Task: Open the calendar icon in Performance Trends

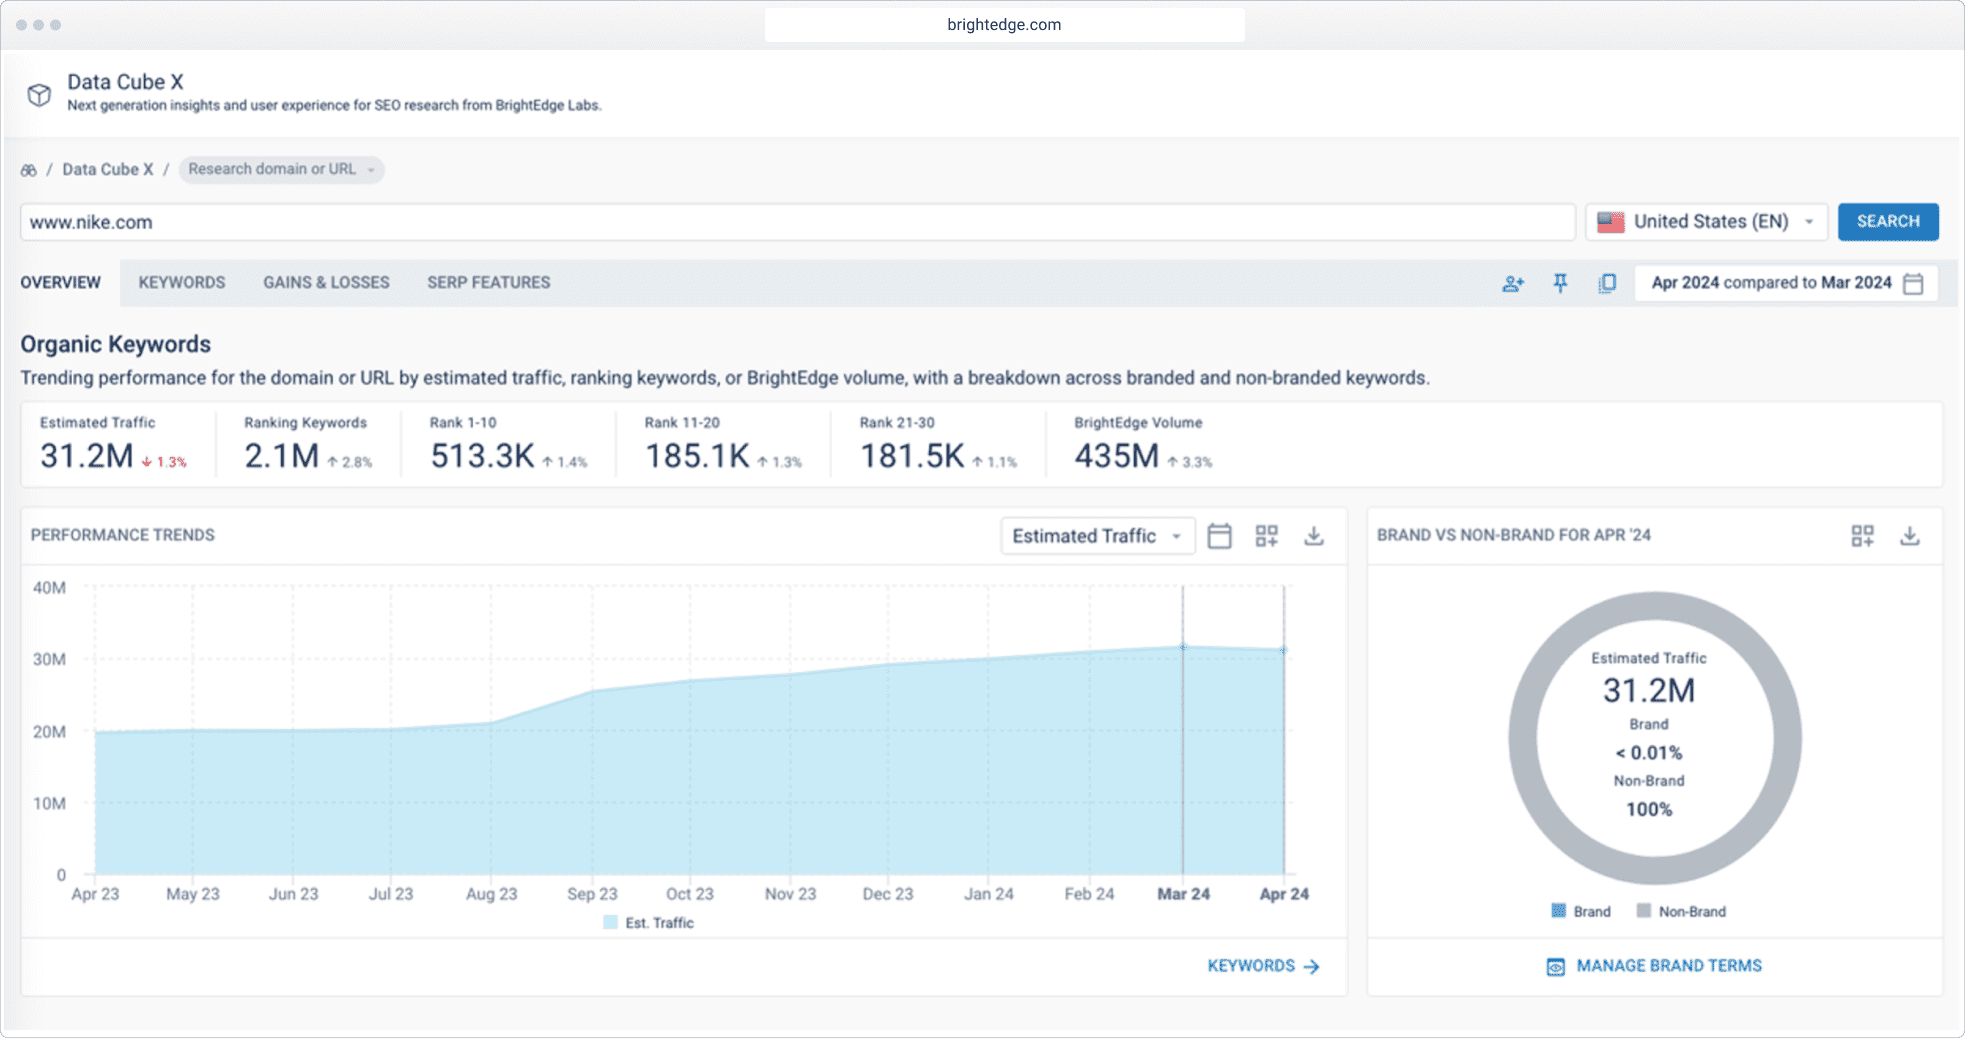Action: pos(1219,536)
